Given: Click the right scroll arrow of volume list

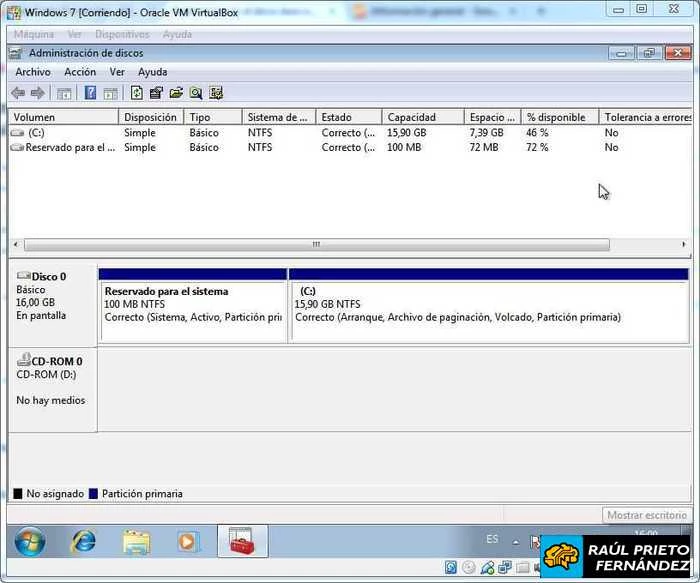Looking at the screenshot, I should click(683, 244).
